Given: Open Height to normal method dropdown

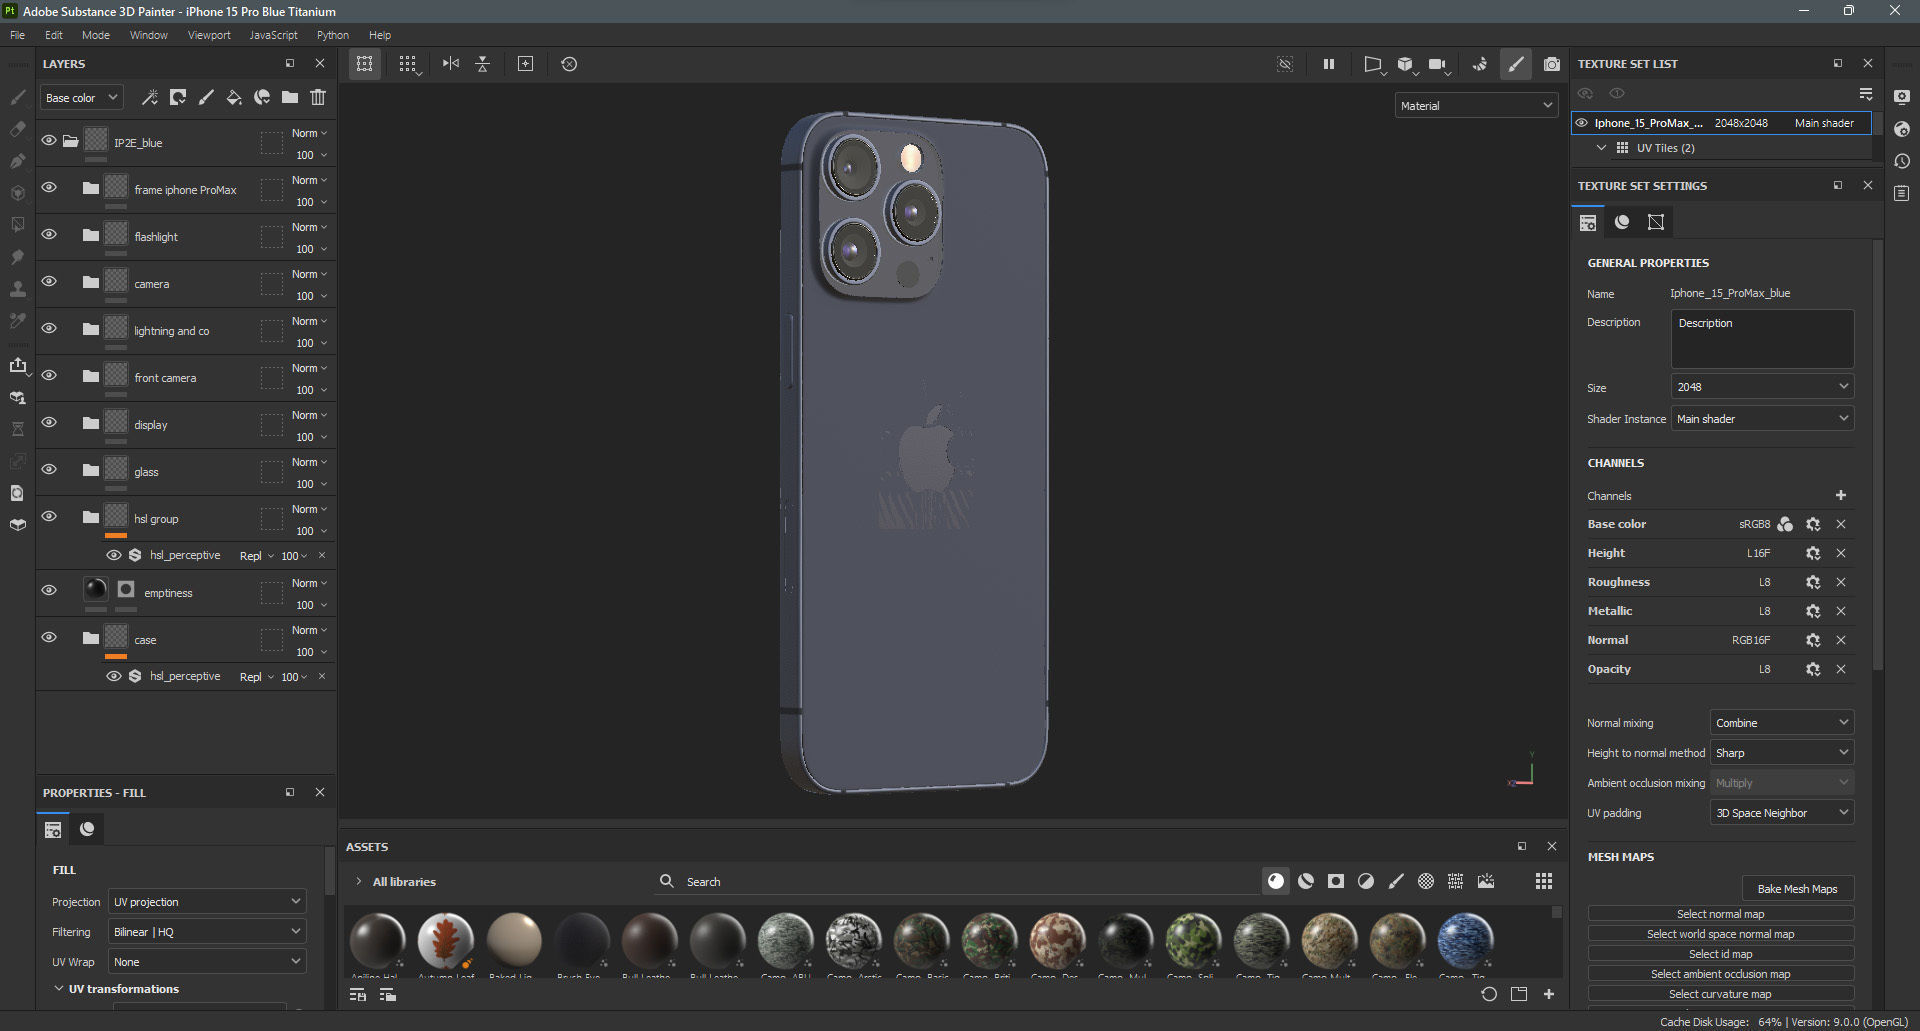Looking at the screenshot, I should pyautogui.click(x=1782, y=753).
